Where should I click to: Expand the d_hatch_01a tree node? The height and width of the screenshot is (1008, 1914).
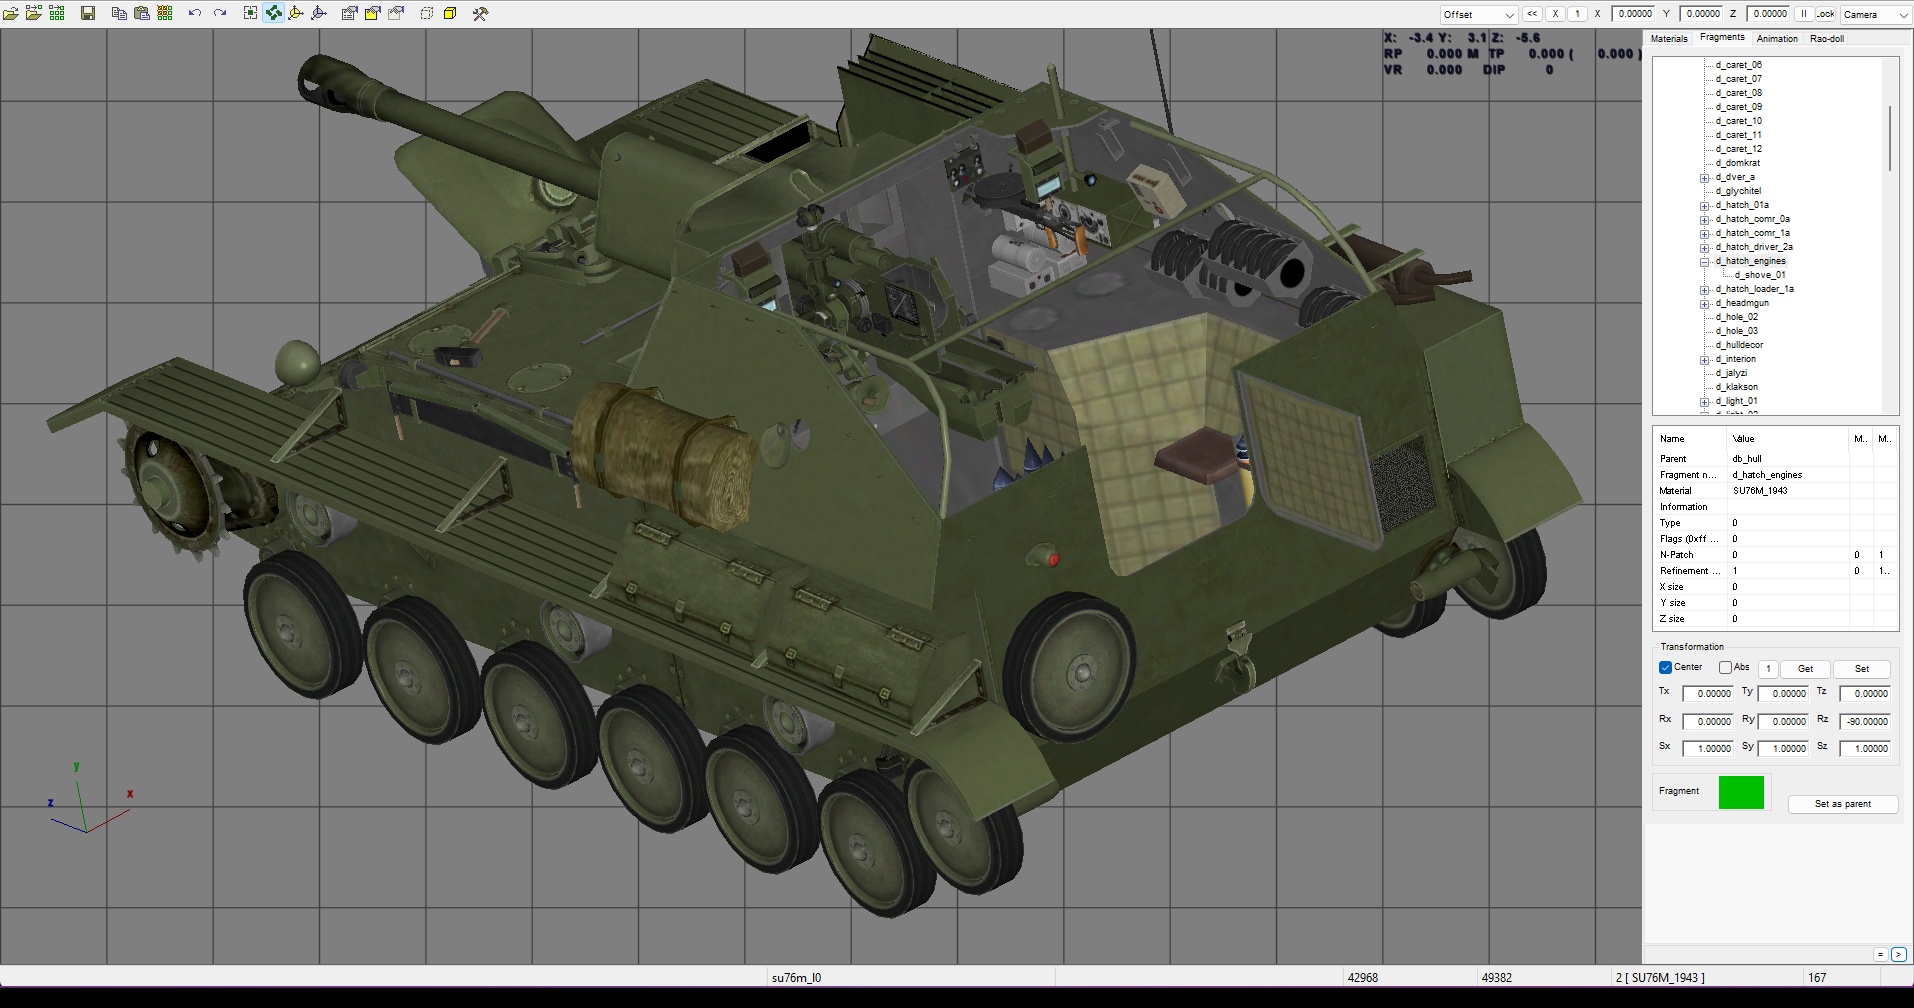tap(1704, 206)
